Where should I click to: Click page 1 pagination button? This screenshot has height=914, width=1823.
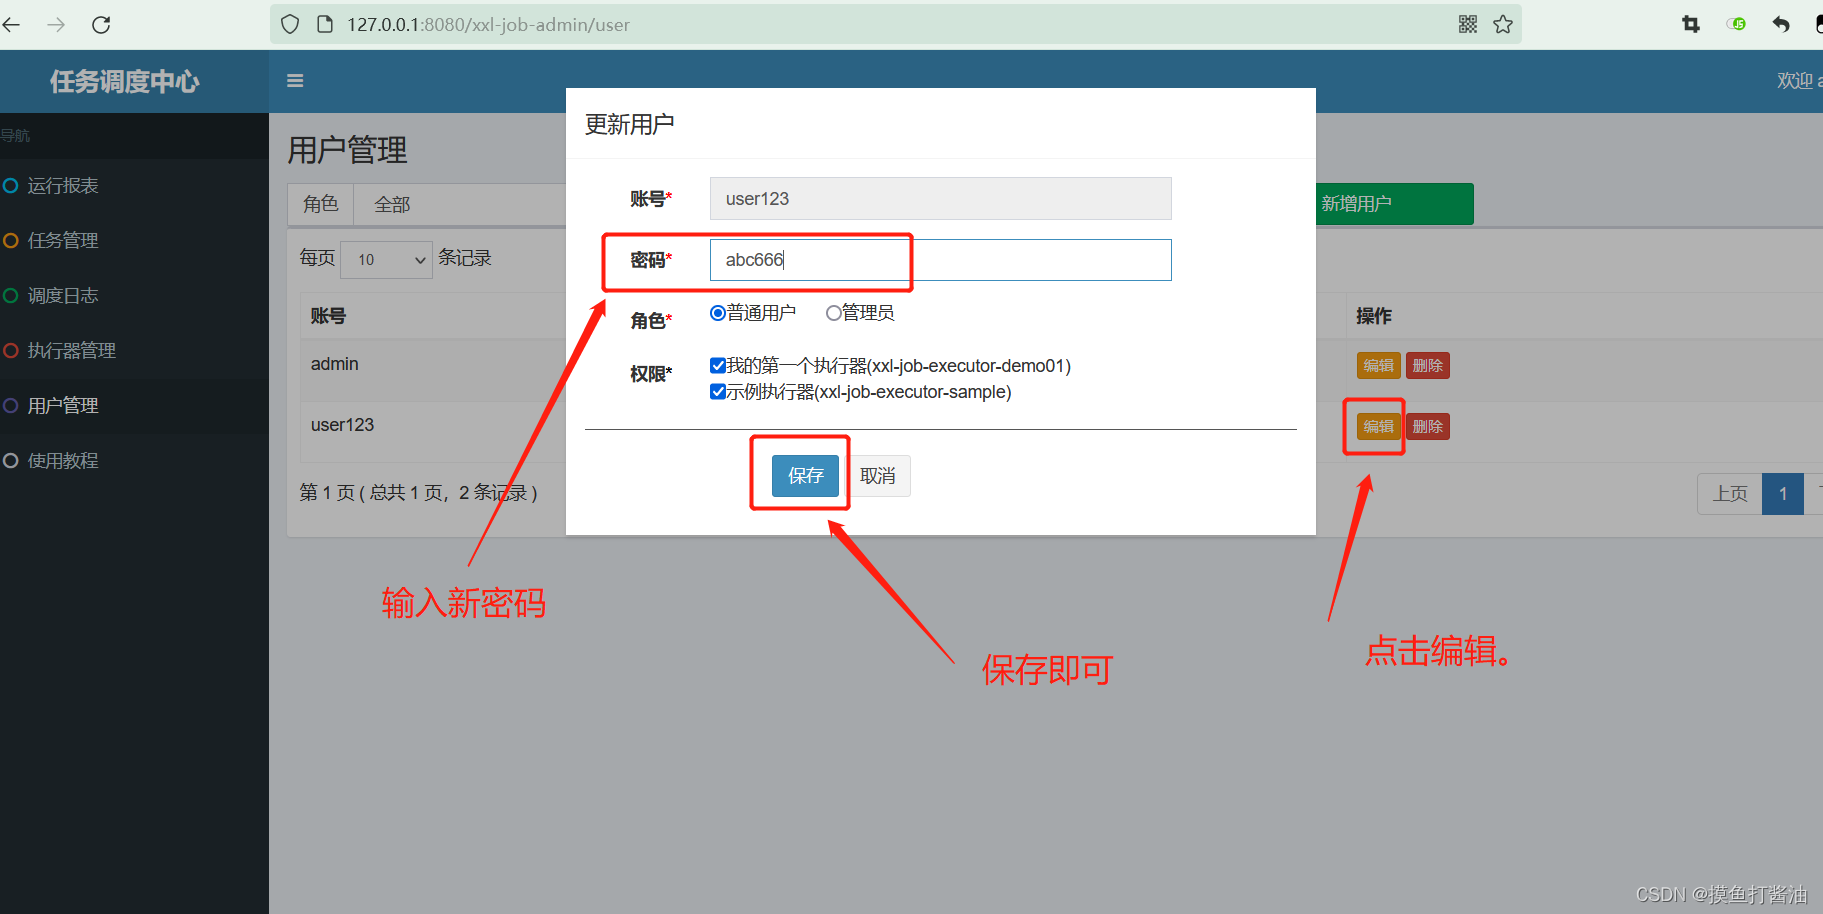pyautogui.click(x=1783, y=494)
